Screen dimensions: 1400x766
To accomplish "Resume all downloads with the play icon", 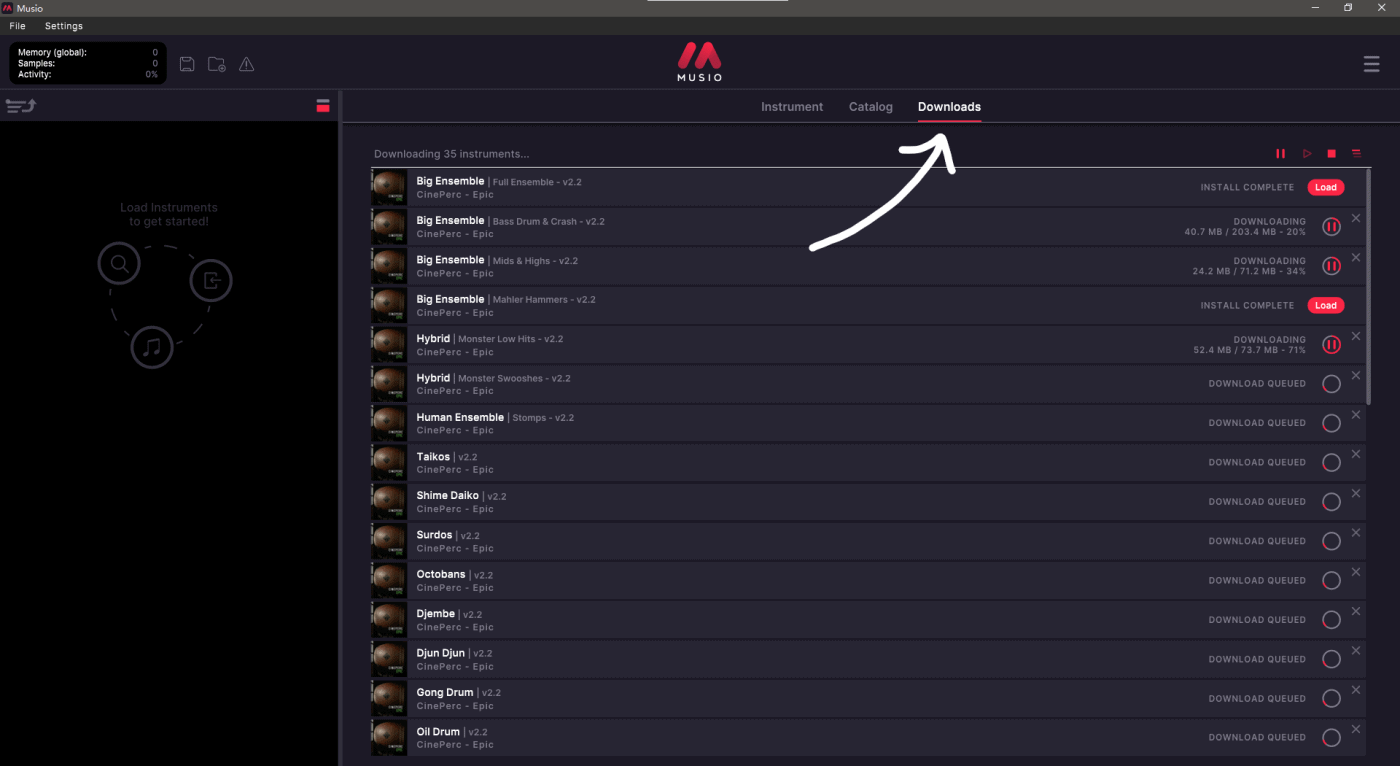I will tap(1307, 154).
